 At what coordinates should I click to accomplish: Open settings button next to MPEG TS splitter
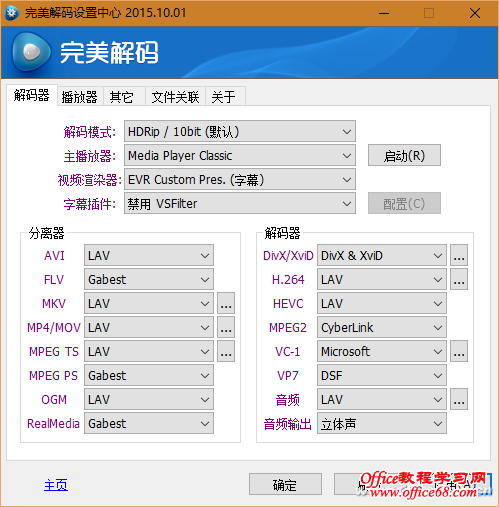[226, 351]
